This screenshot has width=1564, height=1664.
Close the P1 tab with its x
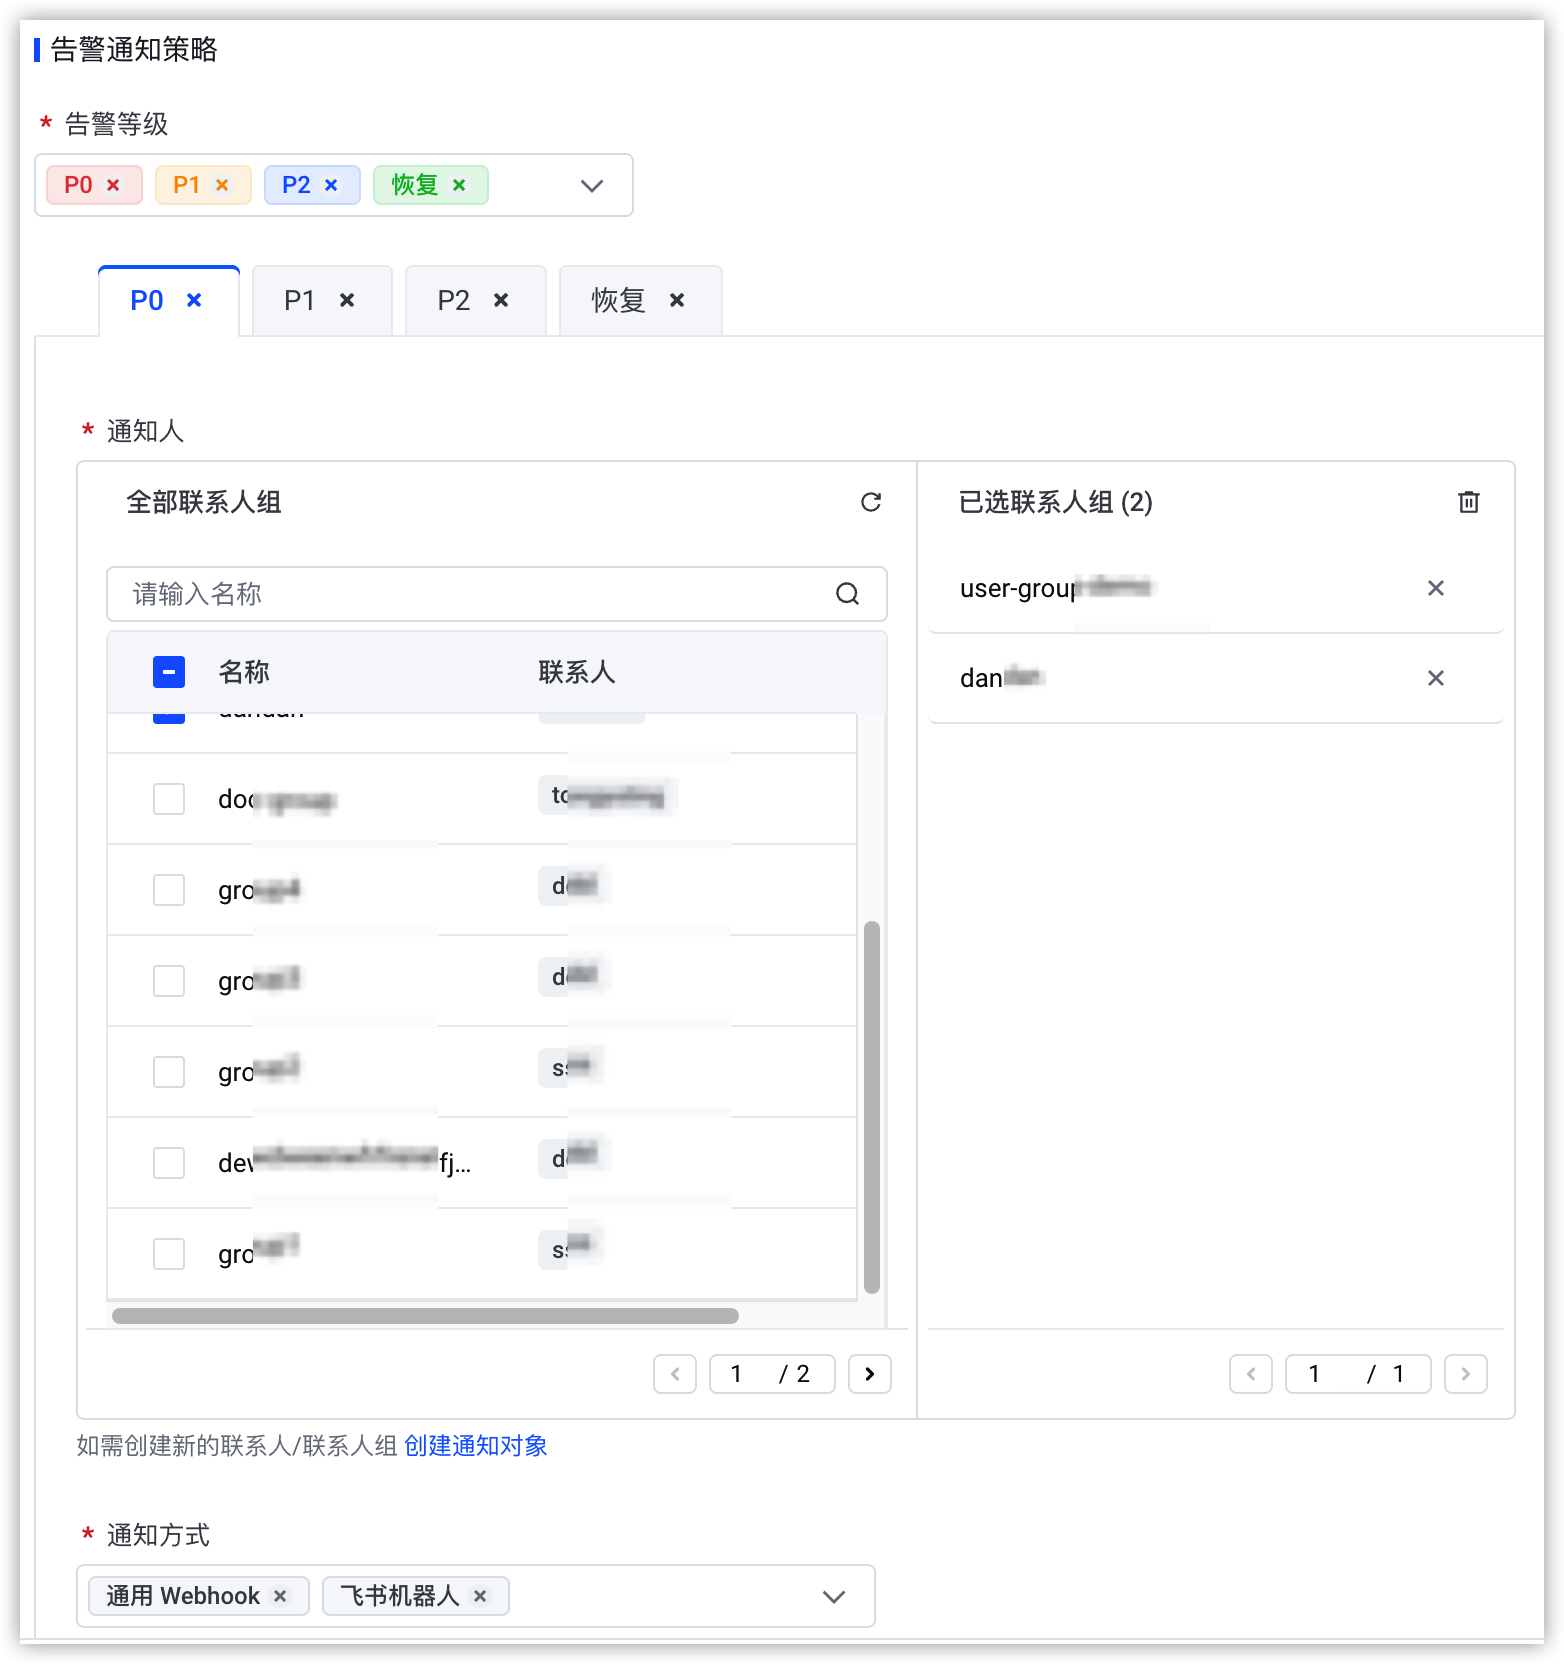tap(347, 300)
